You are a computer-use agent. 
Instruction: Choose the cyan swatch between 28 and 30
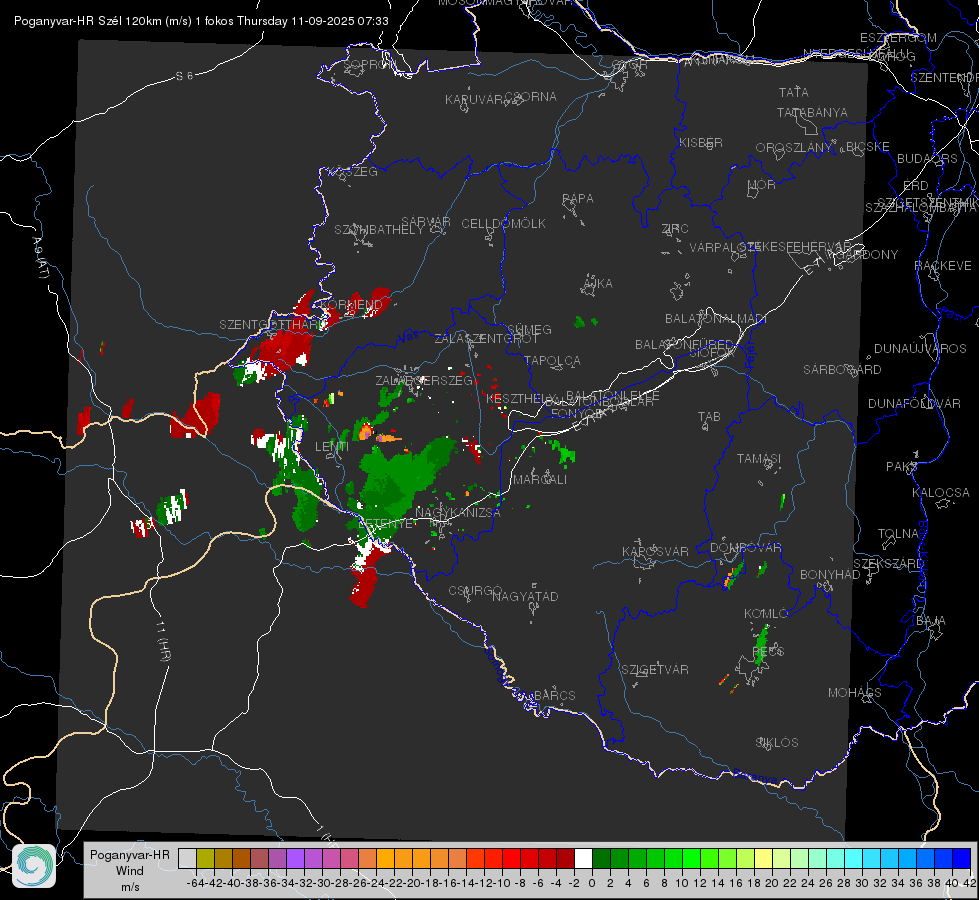coord(854,858)
